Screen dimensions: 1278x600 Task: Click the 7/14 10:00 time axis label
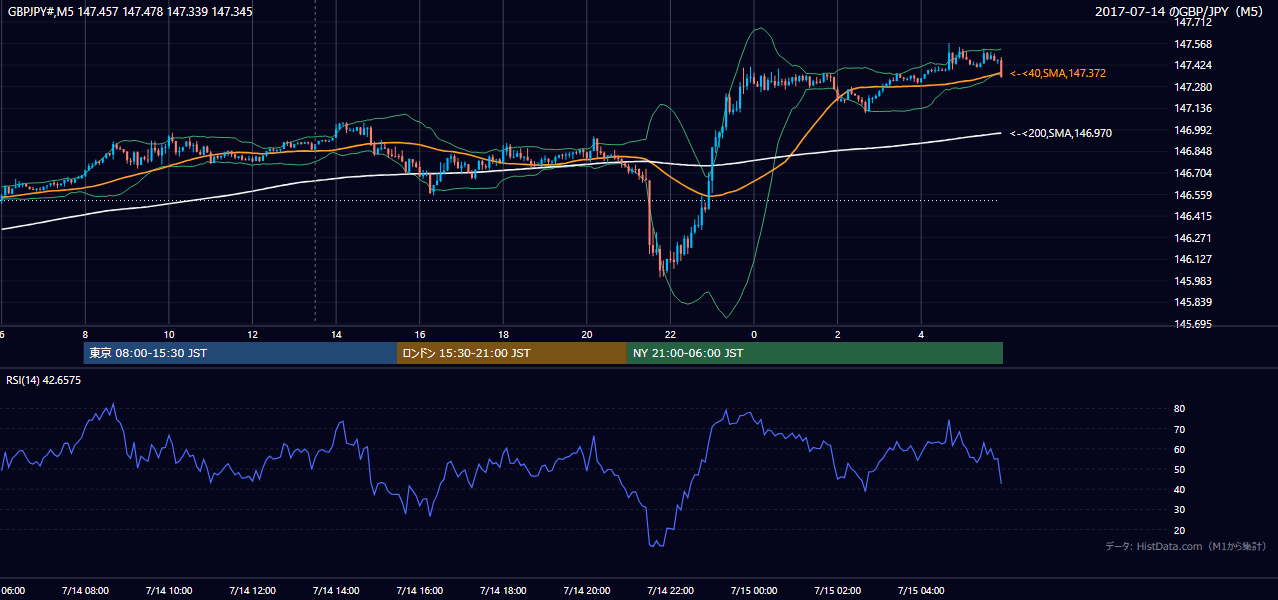pos(168,590)
